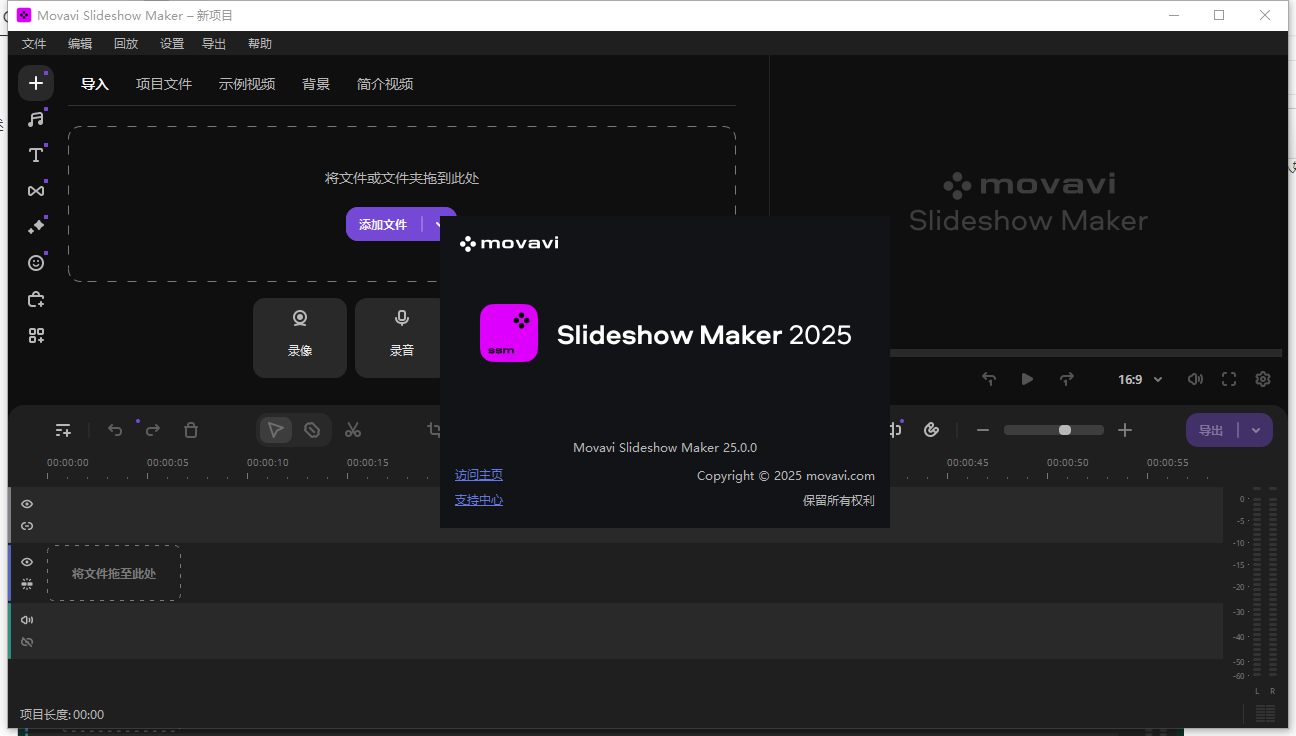Enter fullscreen preview
This screenshot has width=1296, height=736.
(x=1229, y=379)
